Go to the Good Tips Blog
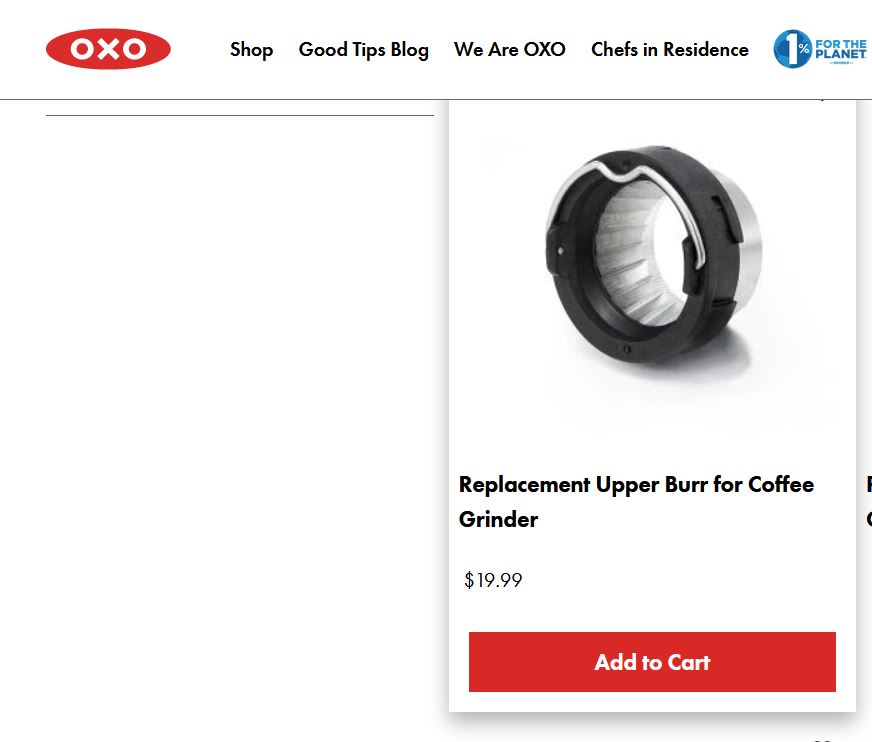 click(x=363, y=49)
